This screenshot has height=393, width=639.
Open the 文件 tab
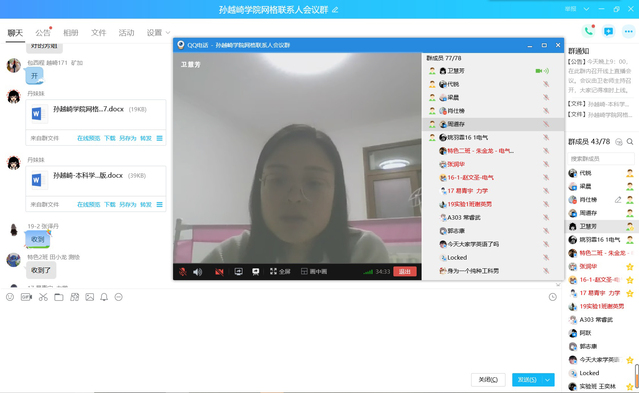[98, 33]
